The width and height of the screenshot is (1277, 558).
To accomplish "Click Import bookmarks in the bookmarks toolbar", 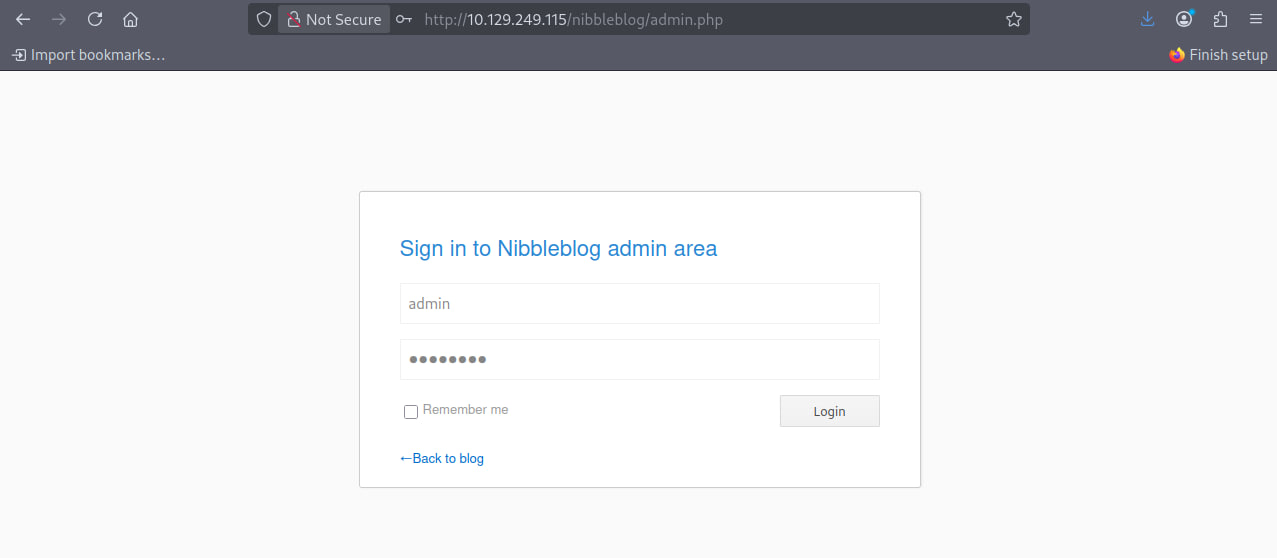I will 88,55.
